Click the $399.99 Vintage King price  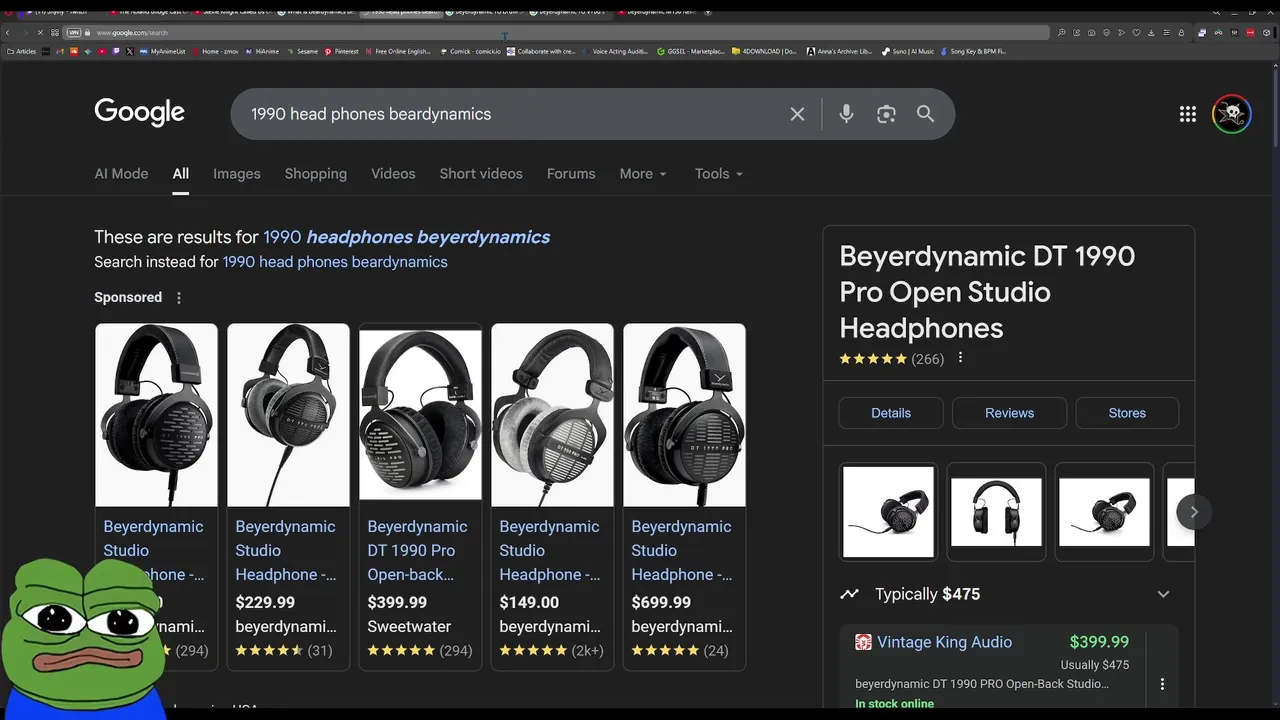coord(1099,642)
